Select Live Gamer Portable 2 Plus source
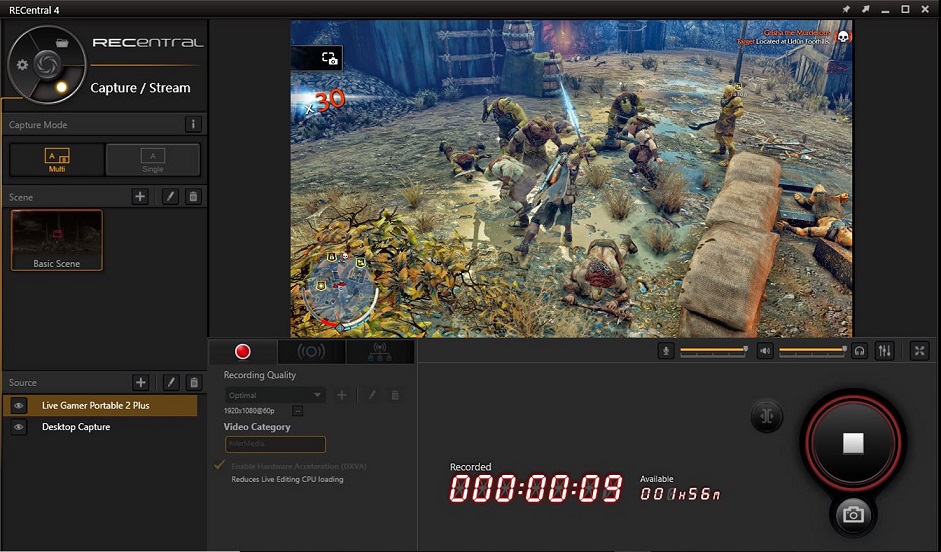This screenshot has height=552, width=941. [100, 406]
